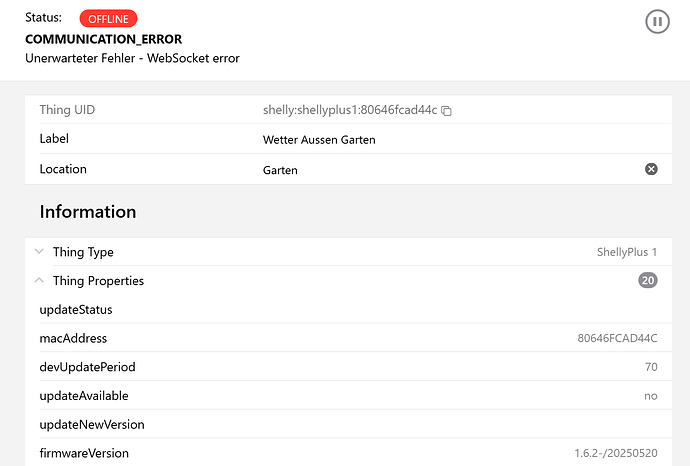Copy the Thing UID to clipboard
Viewport: 690px width, 466px height.
pos(447,110)
